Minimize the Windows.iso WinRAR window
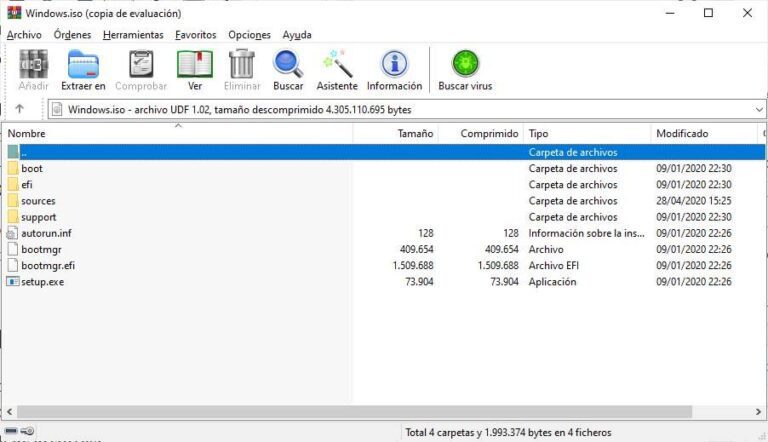 (670, 13)
